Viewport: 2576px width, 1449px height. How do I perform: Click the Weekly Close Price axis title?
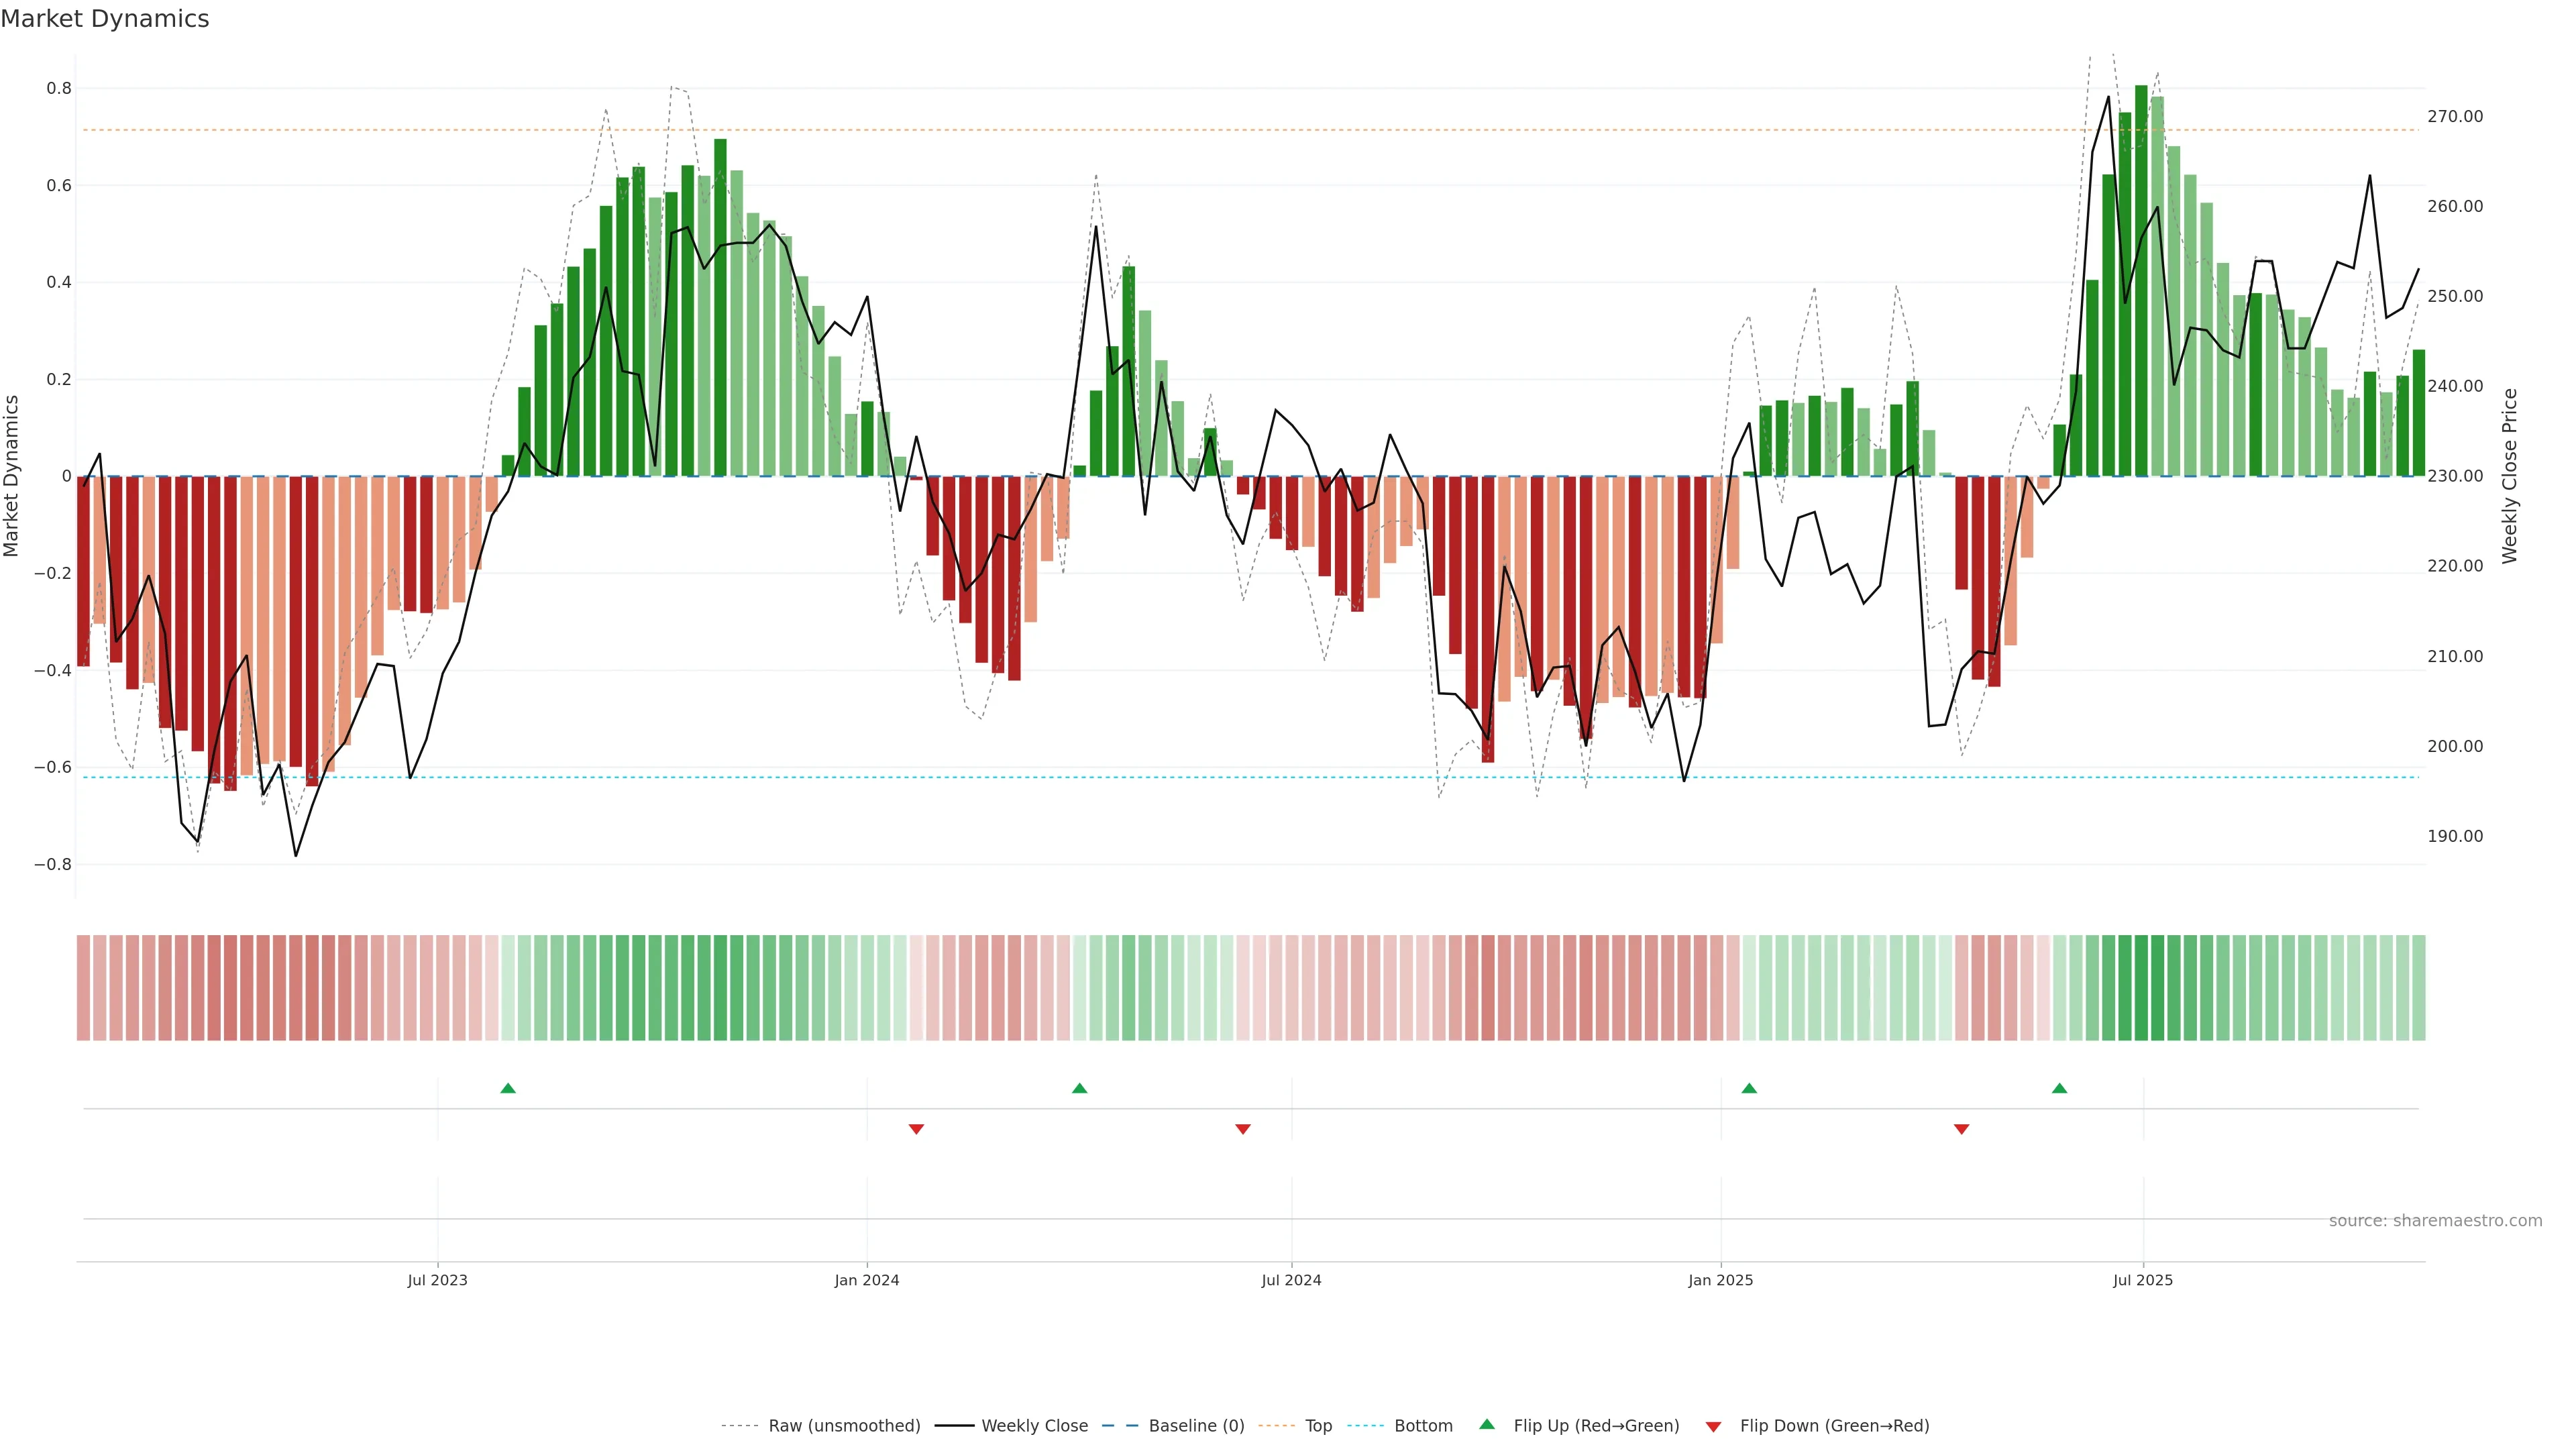[x=2510, y=476]
